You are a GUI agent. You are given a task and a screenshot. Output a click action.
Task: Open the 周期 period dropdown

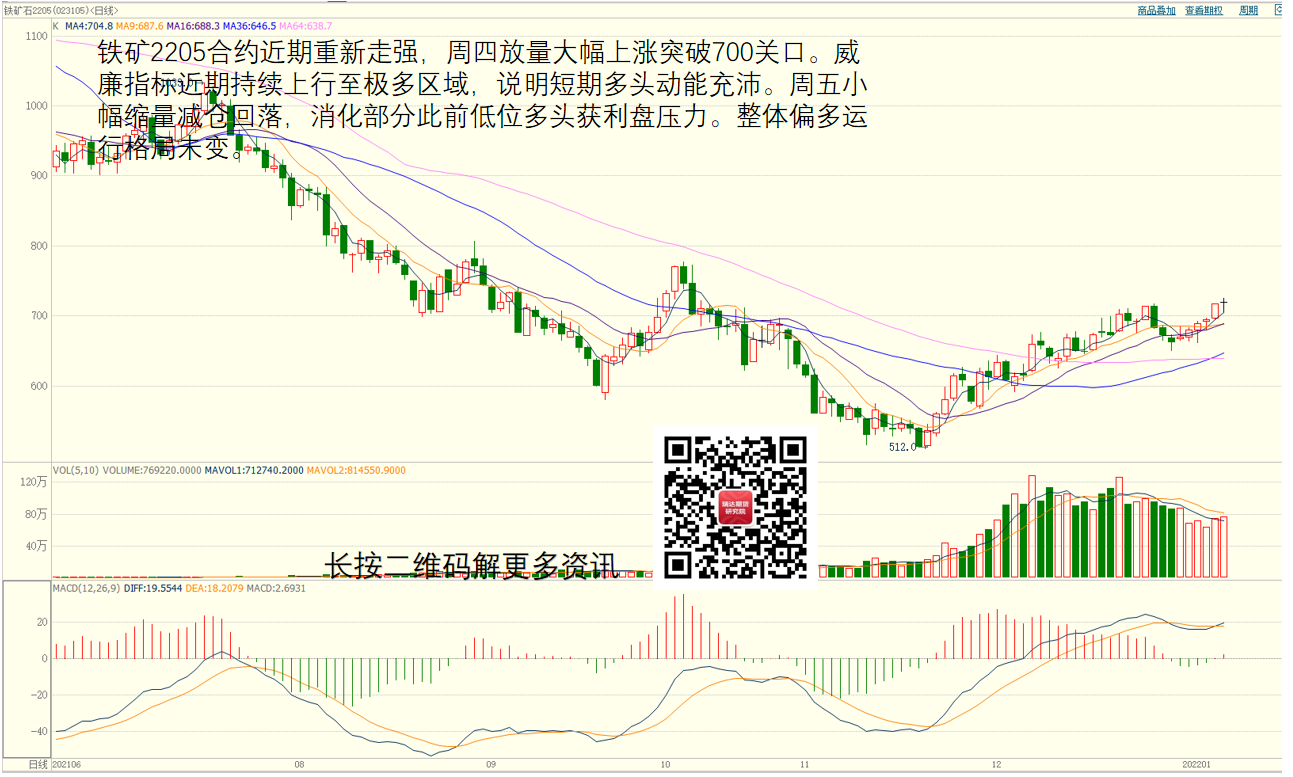point(1248,10)
